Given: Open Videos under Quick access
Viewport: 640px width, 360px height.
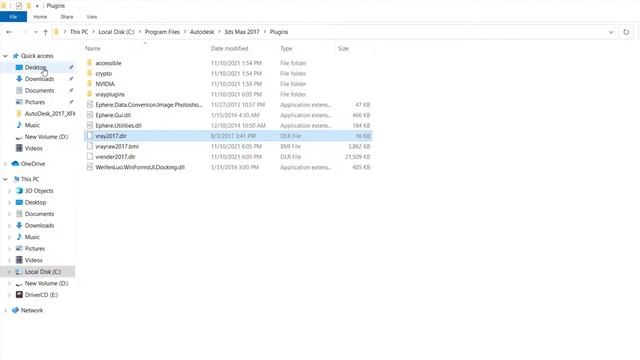Looking at the screenshot, I should coord(33,149).
